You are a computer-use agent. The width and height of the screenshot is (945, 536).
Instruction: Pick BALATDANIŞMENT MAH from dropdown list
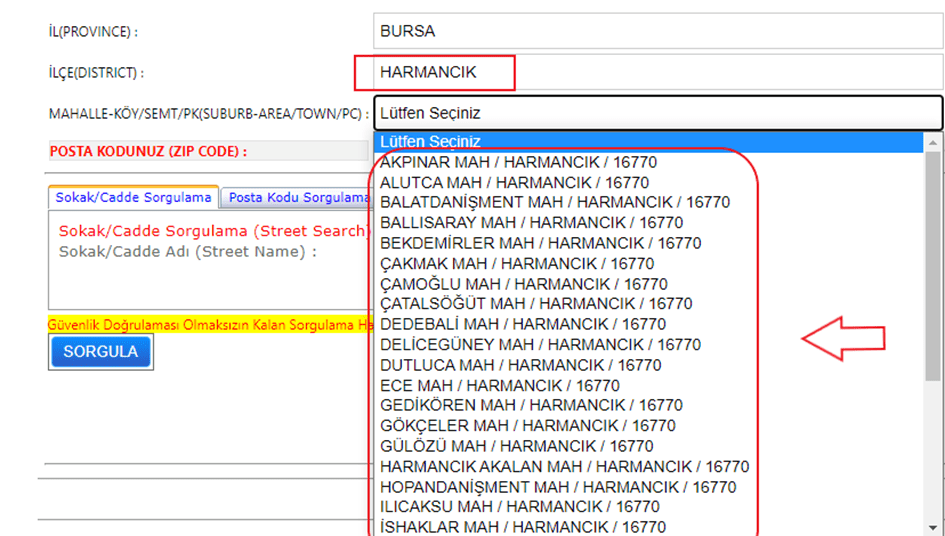click(555, 202)
